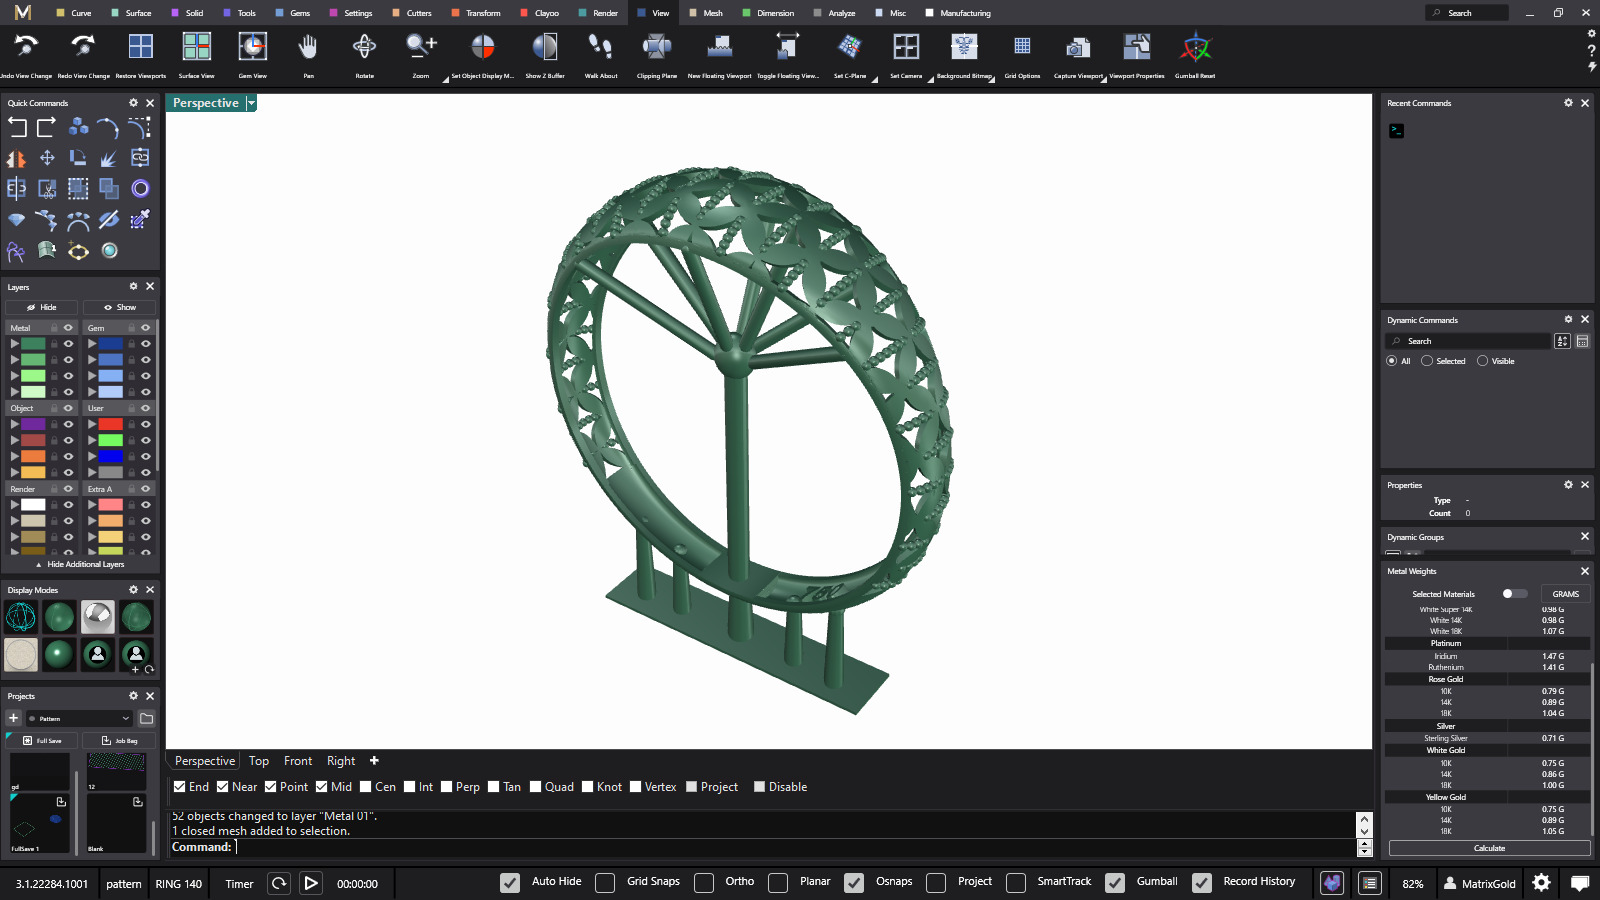The image size is (1600, 900).
Task: Click the diamond gem icon in Quick Commands
Action: (x=16, y=220)
